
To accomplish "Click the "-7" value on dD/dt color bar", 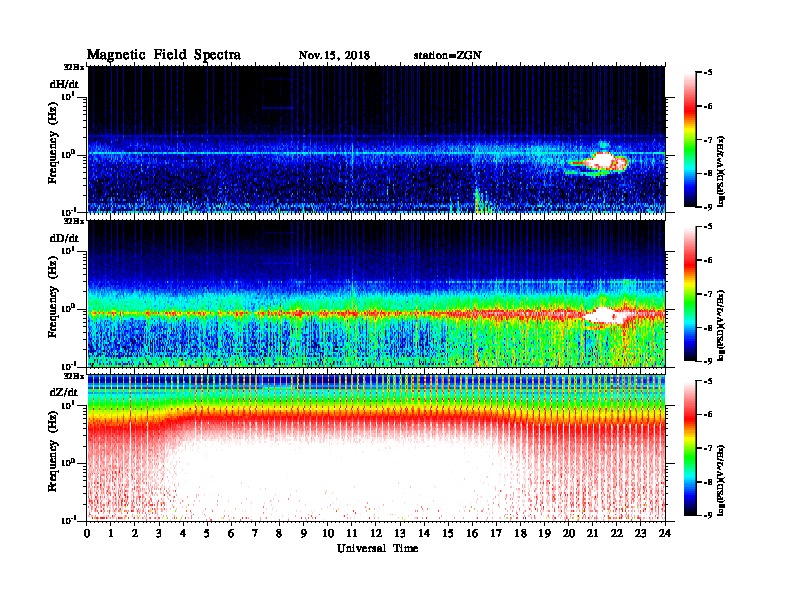I will point(708,294).
